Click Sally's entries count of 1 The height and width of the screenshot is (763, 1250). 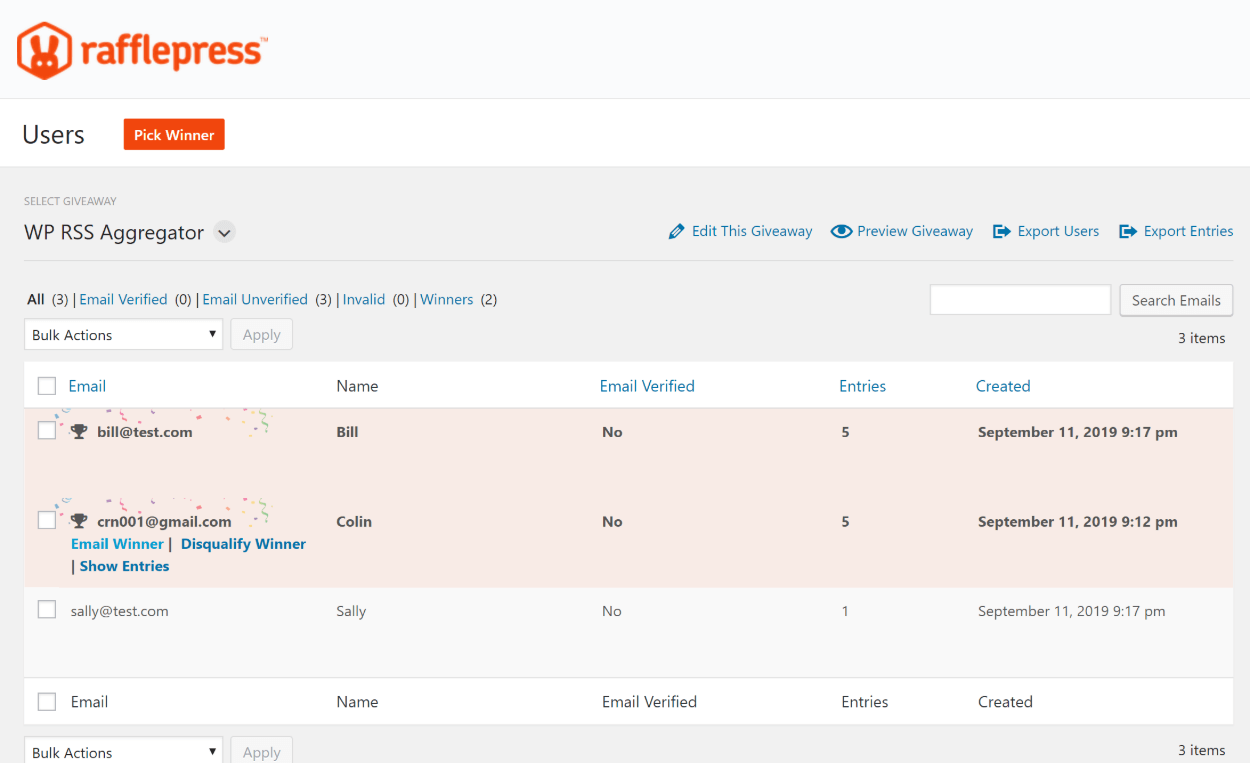point(845,611)
